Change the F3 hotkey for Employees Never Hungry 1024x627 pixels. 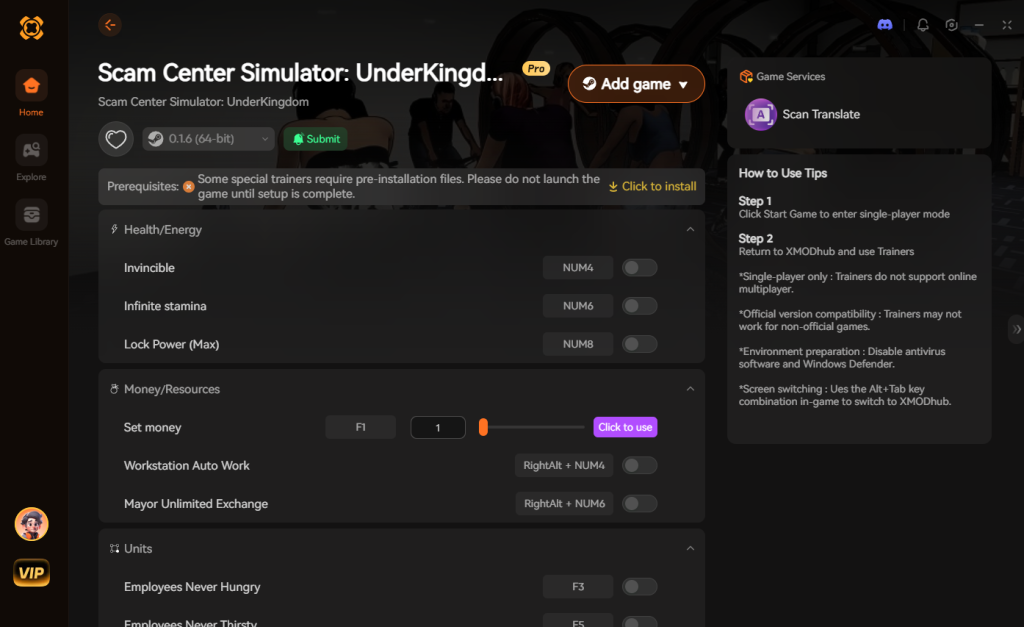(578, 587)
